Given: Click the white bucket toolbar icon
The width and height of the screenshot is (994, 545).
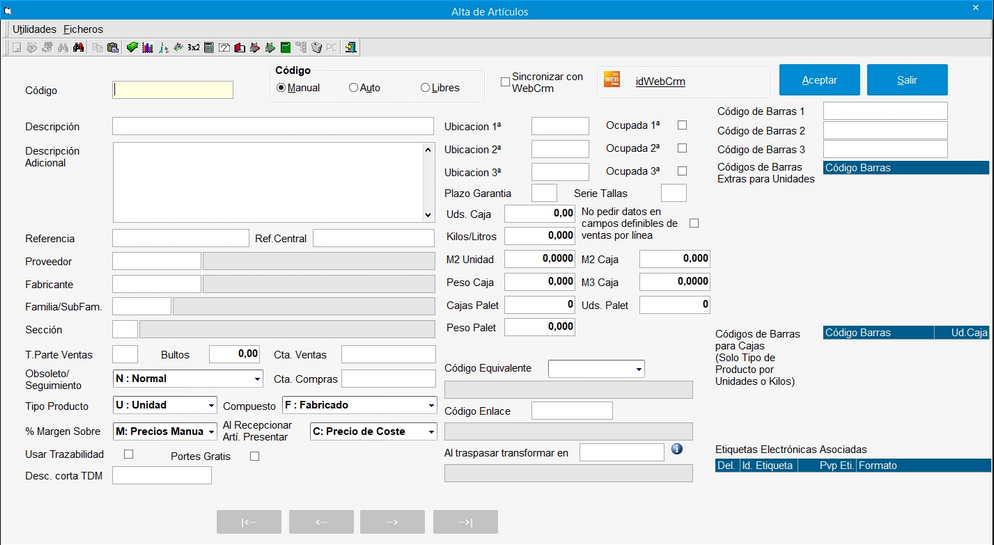Looking at the screenshot, I should [x=316, y=48].
